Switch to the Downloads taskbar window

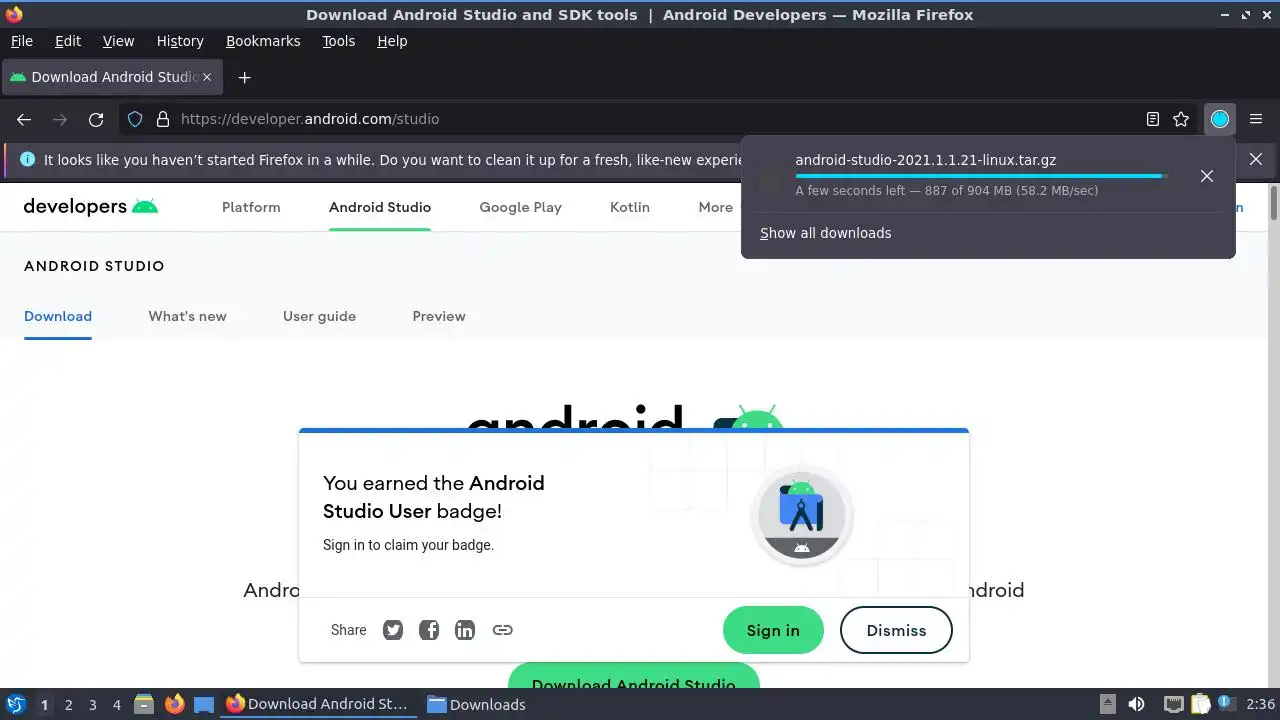[477, 704]
